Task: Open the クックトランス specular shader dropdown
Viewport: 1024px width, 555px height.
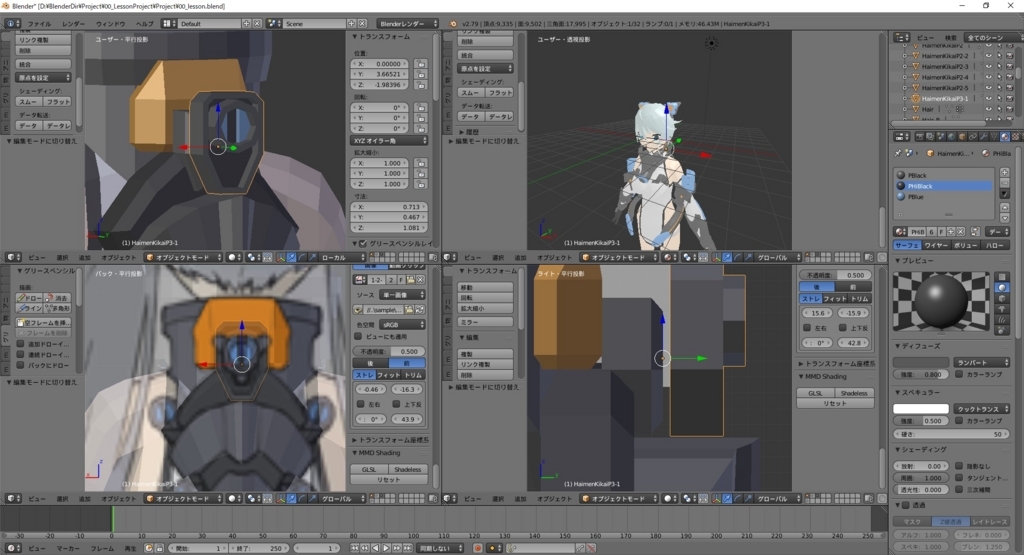Action: click(982, 409)
